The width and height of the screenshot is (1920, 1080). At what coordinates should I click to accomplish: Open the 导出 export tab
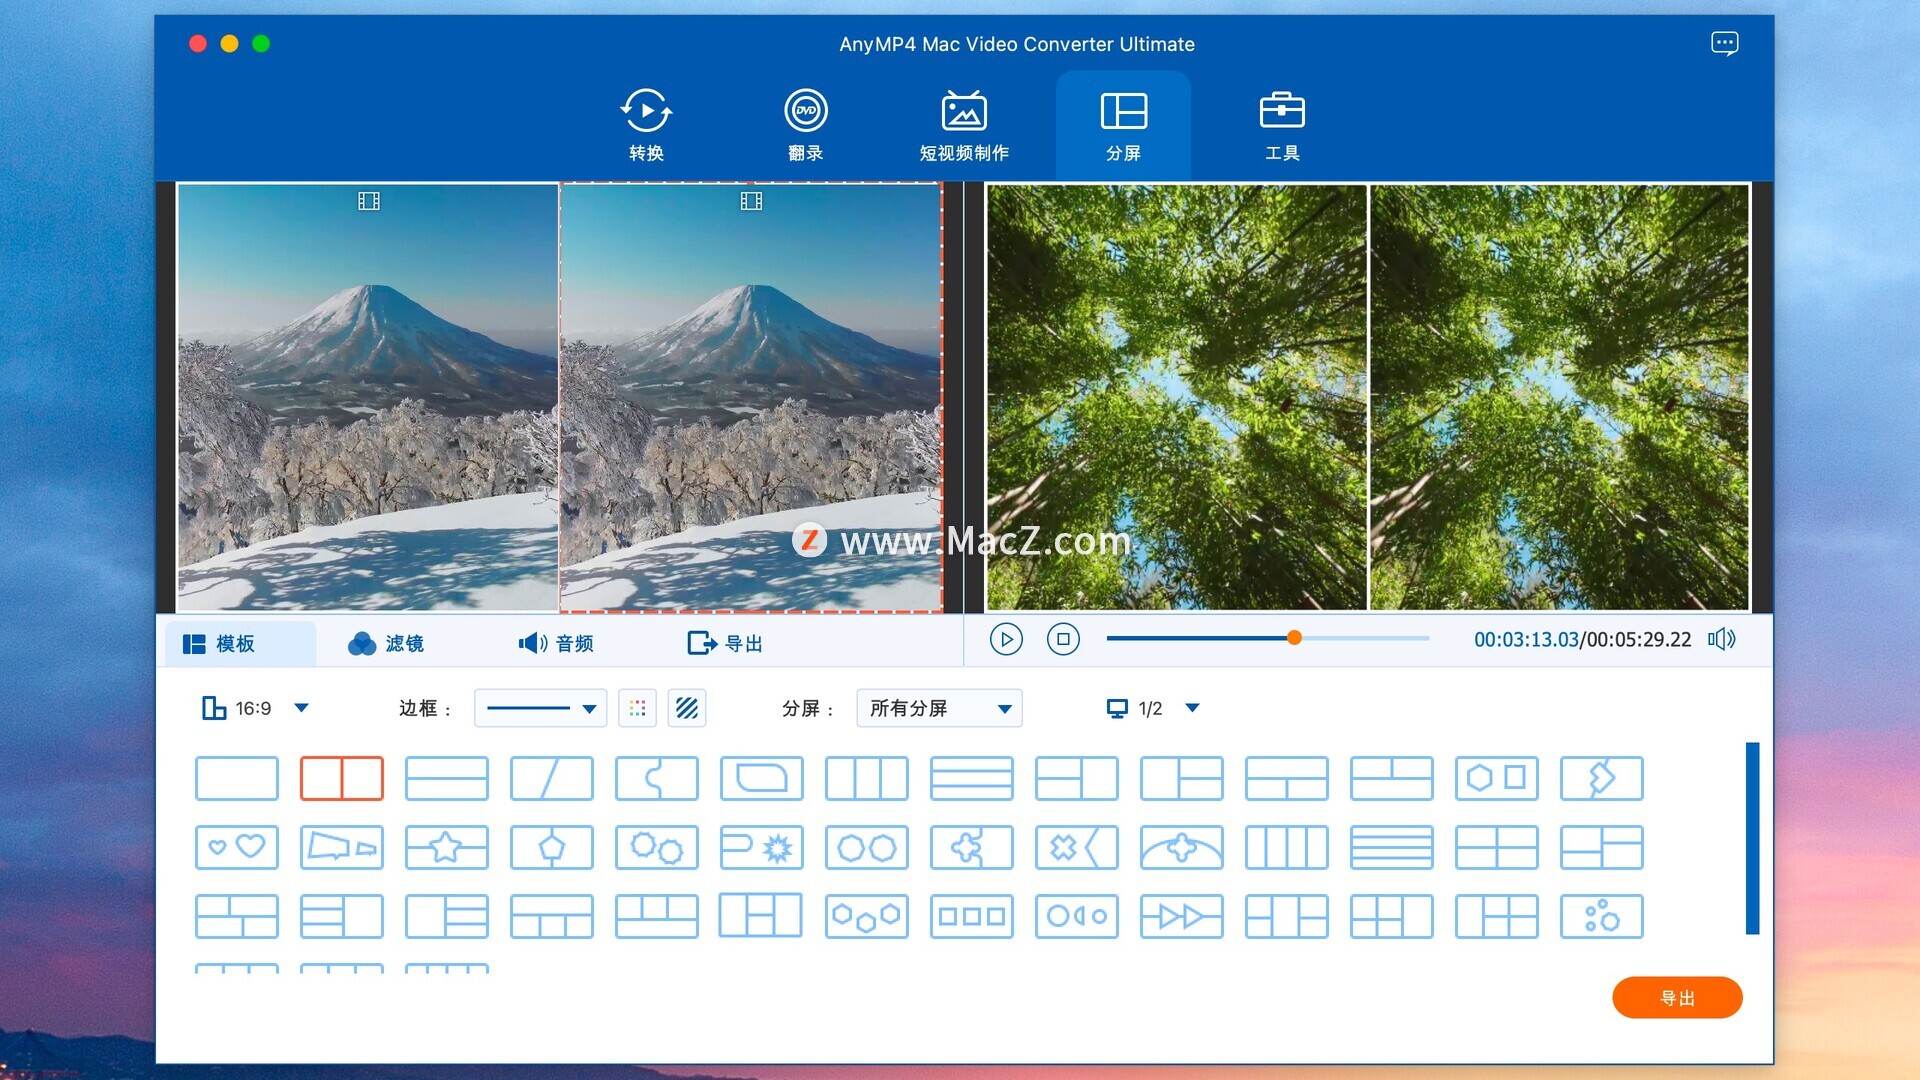[x=725, y=643]
